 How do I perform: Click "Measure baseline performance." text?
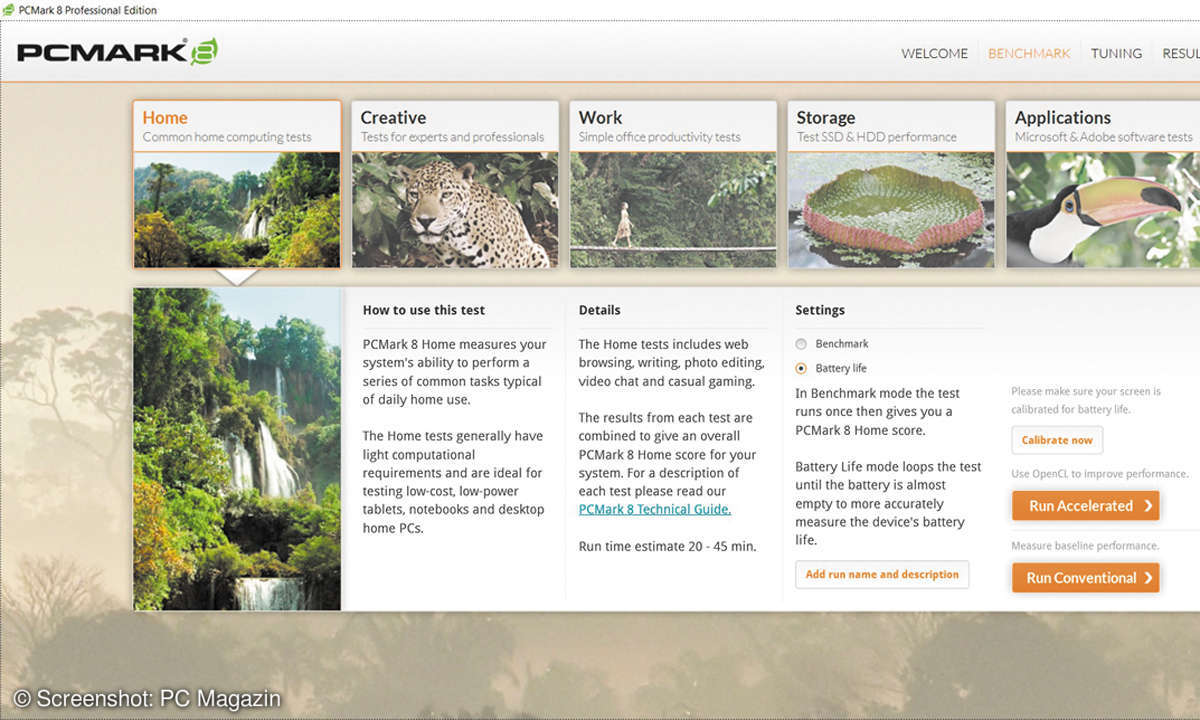point(1085,546)
